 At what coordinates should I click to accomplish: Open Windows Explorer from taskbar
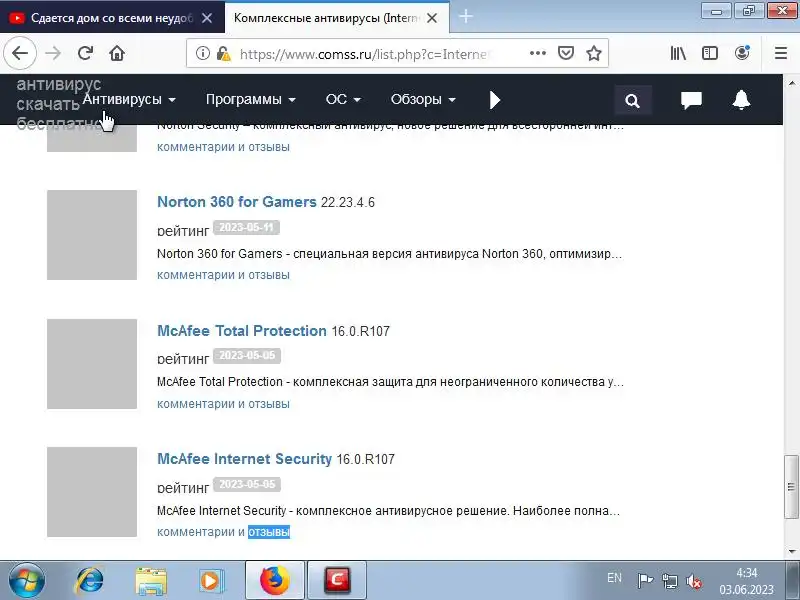[151, 582]
